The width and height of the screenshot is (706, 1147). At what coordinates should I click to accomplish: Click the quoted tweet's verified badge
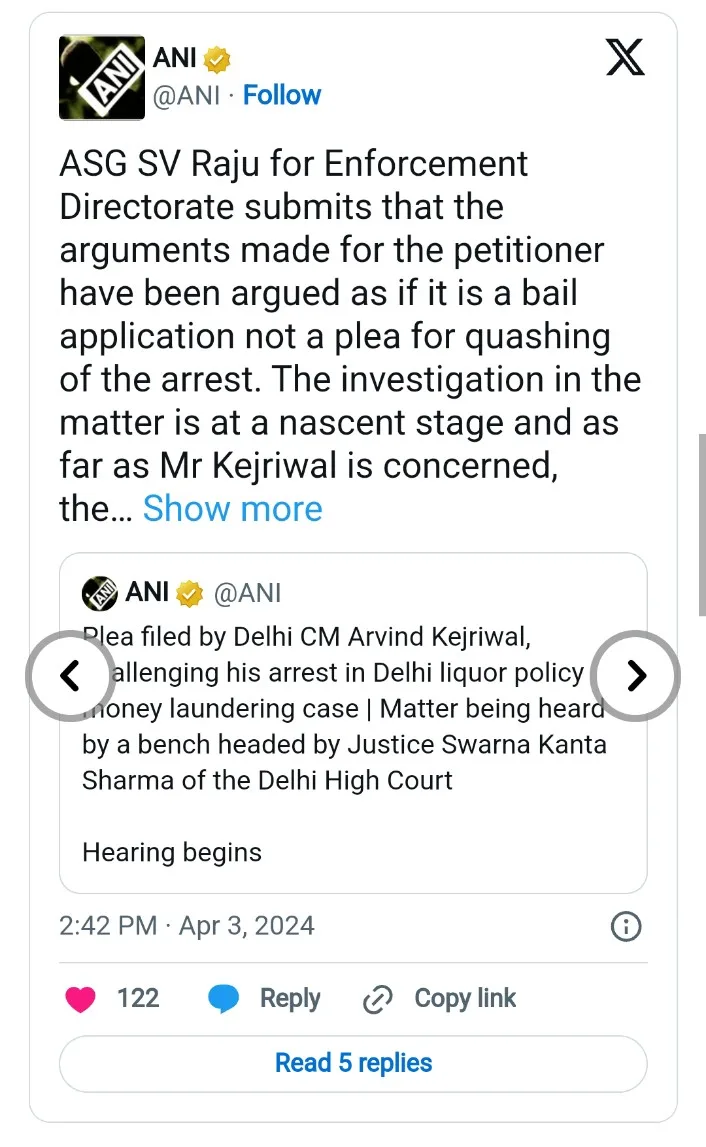click(190, 594)
